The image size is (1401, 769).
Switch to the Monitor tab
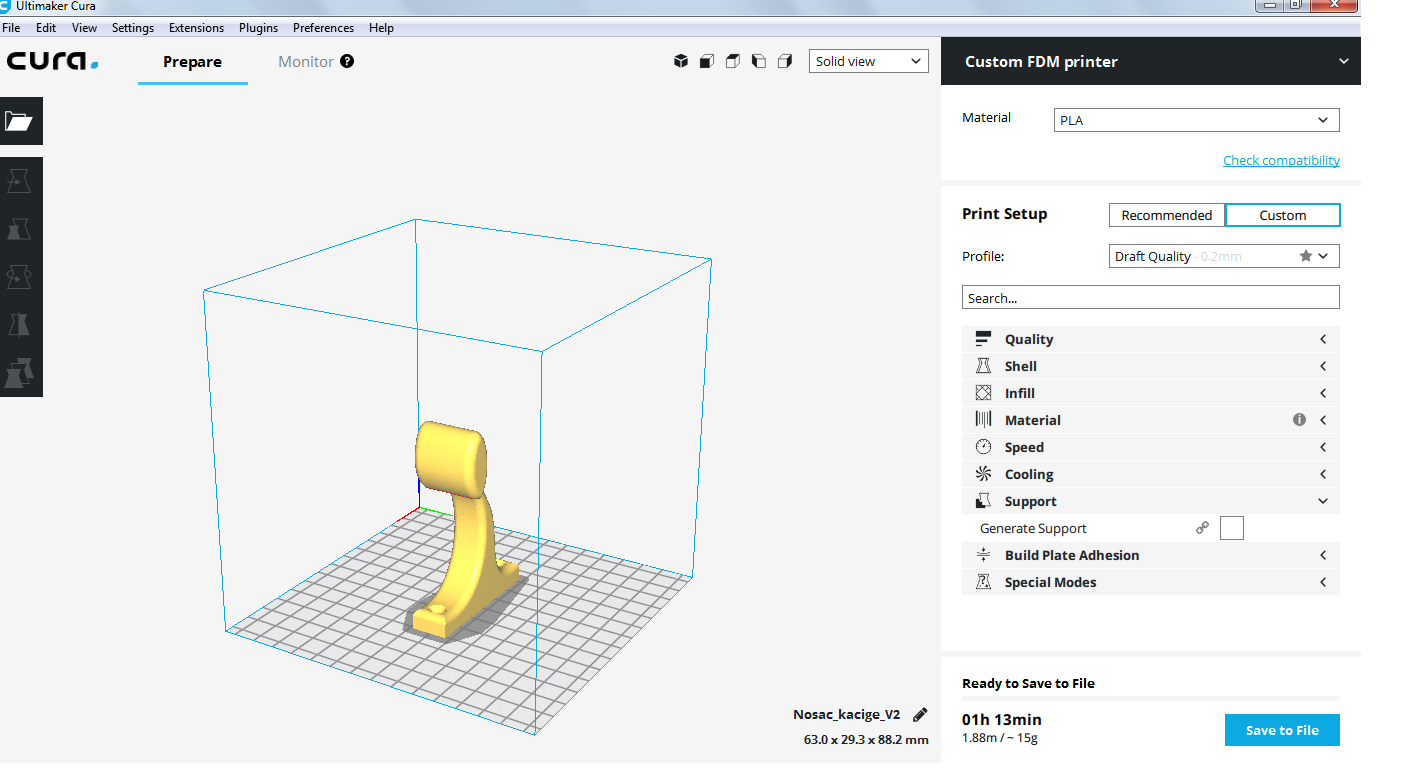coord(306,62)
